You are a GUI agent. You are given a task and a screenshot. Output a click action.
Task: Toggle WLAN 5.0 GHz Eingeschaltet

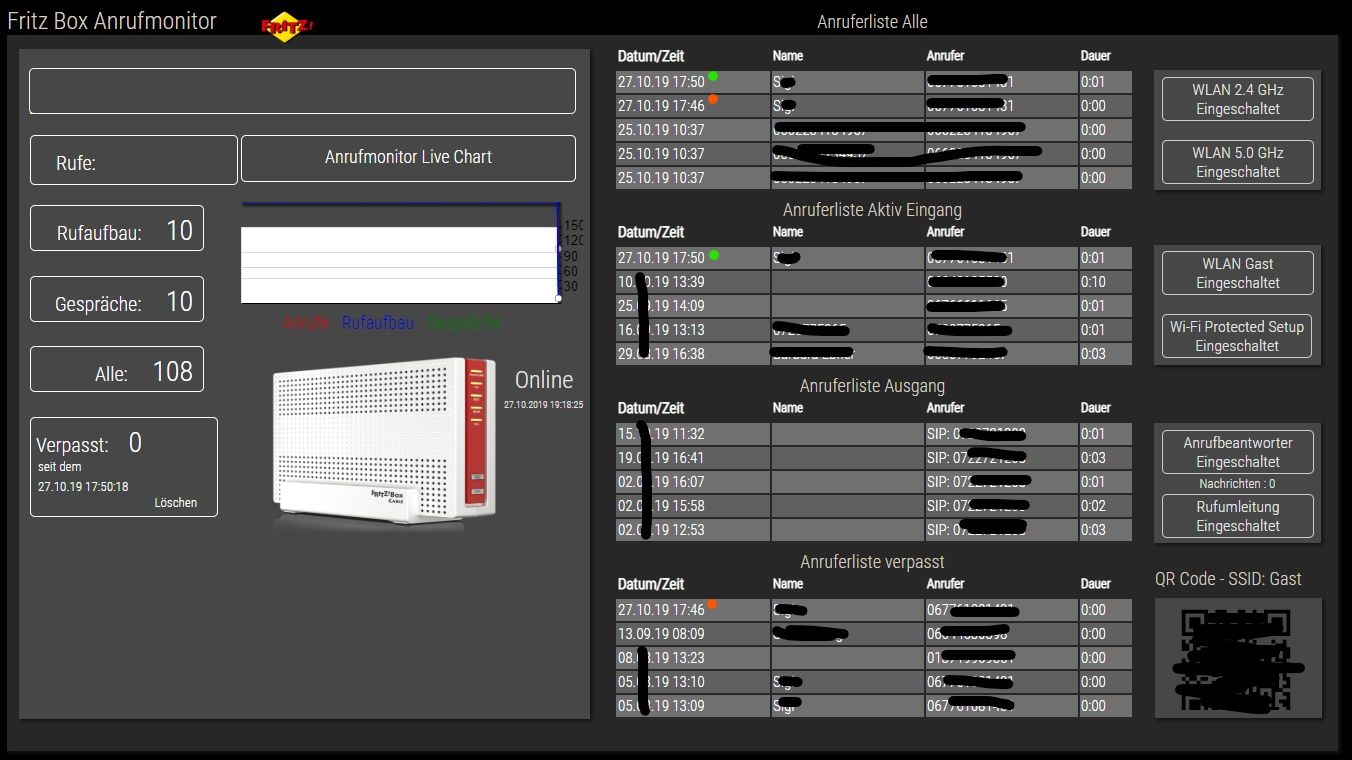coord(1237,162)
